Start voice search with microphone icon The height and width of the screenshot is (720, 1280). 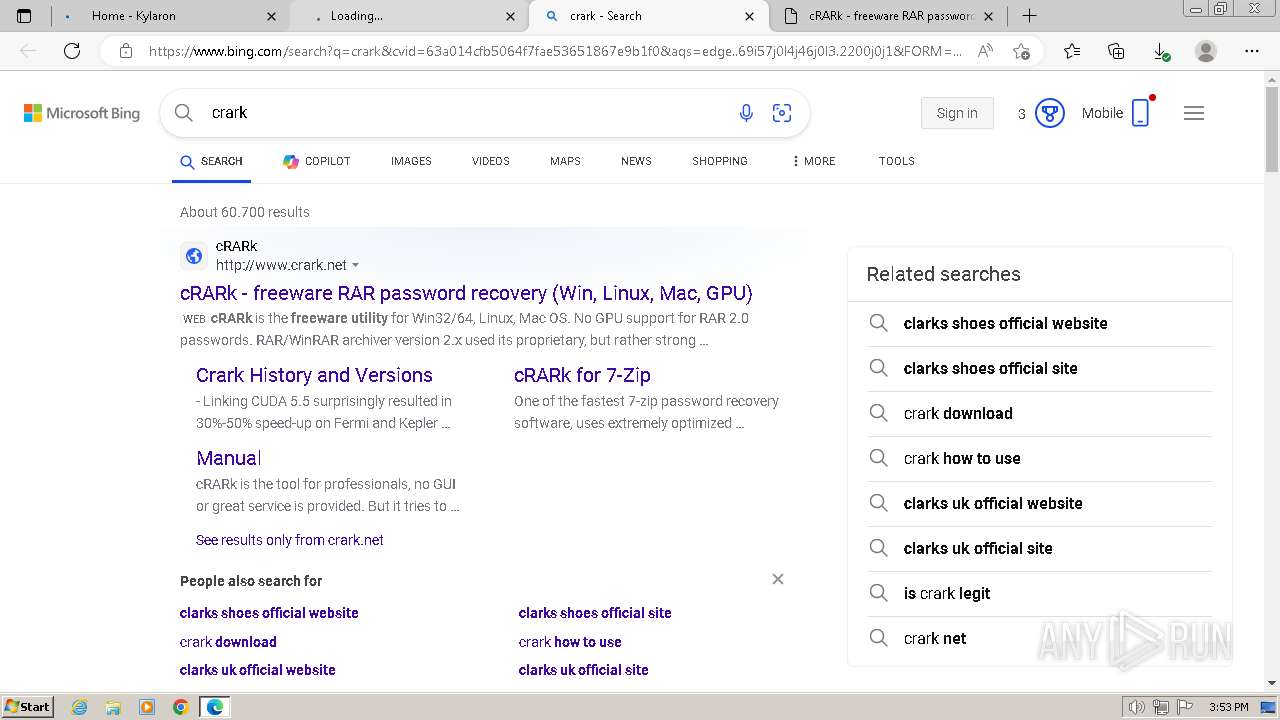tap(746, 113)
